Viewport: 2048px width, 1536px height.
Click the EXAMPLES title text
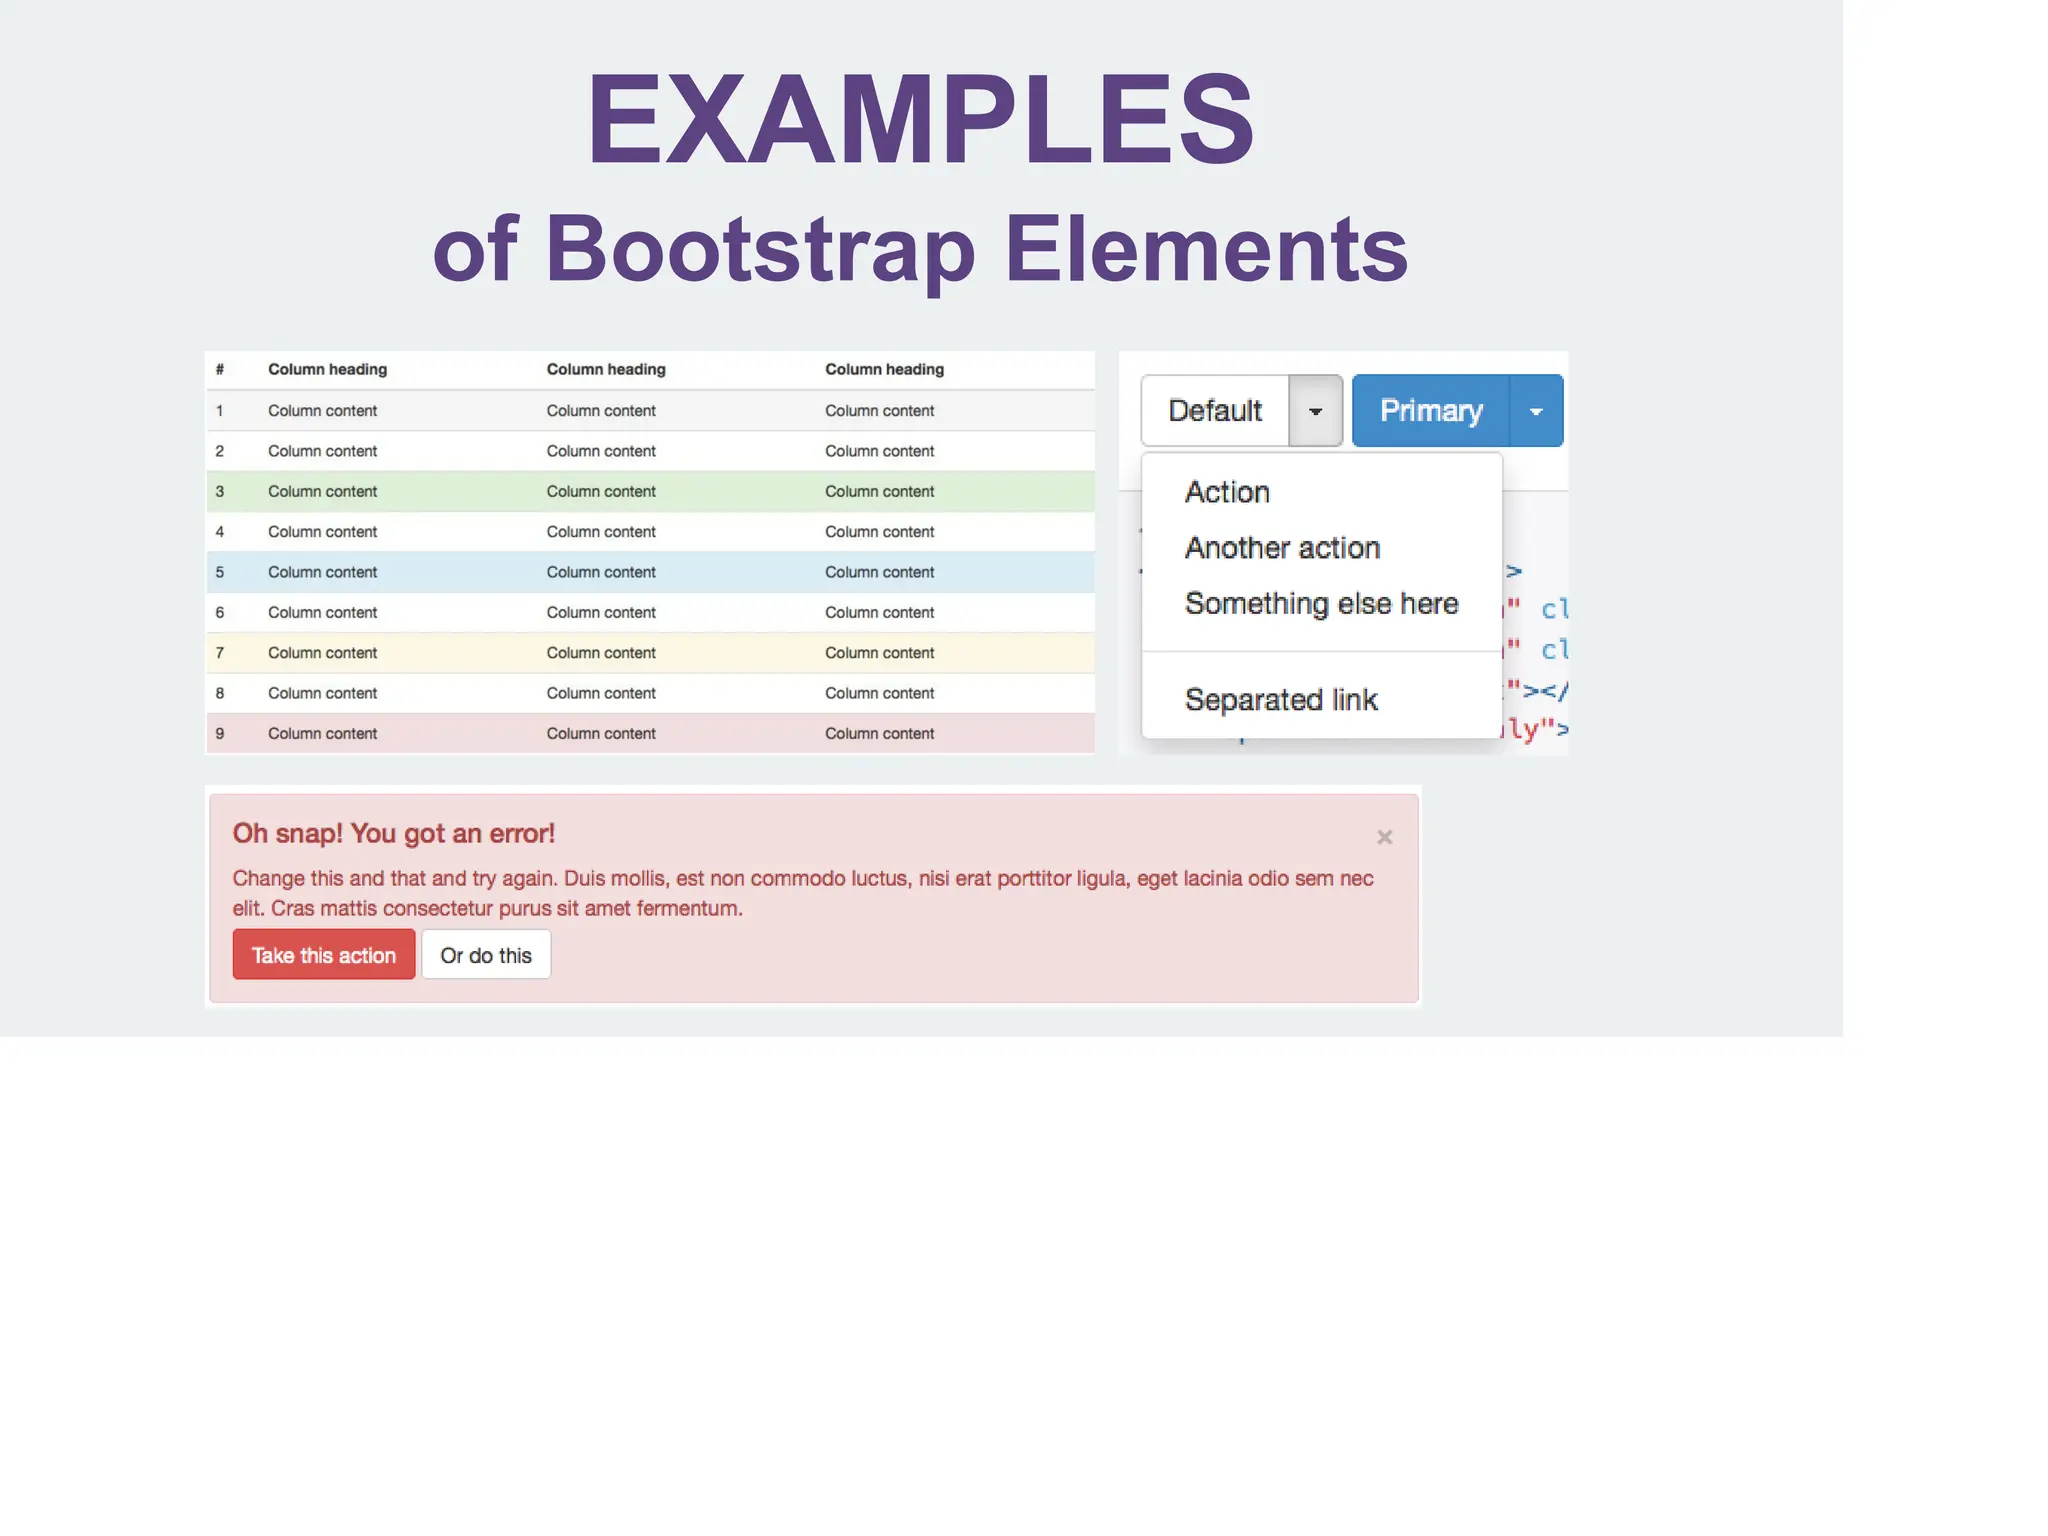pos(920,118)
